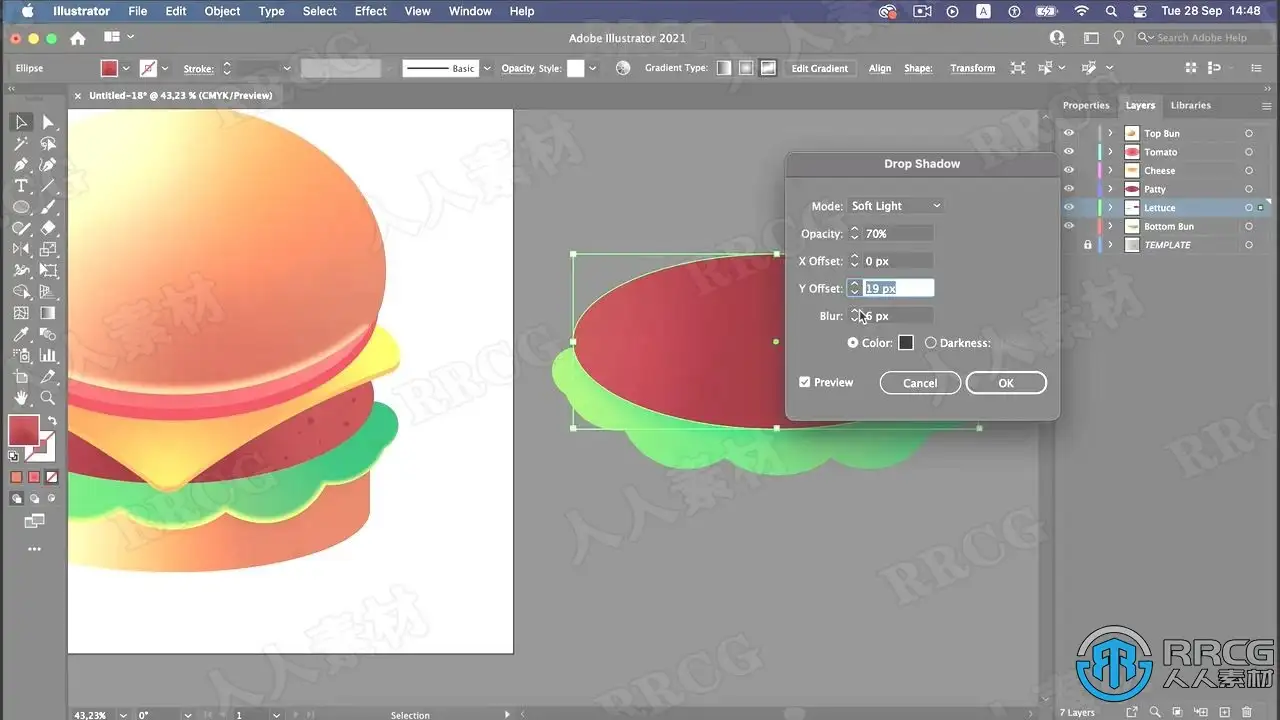The image size is (1280, 720).
Task: Swap fill and stroke colors
Action: click(x=52, y=421)
